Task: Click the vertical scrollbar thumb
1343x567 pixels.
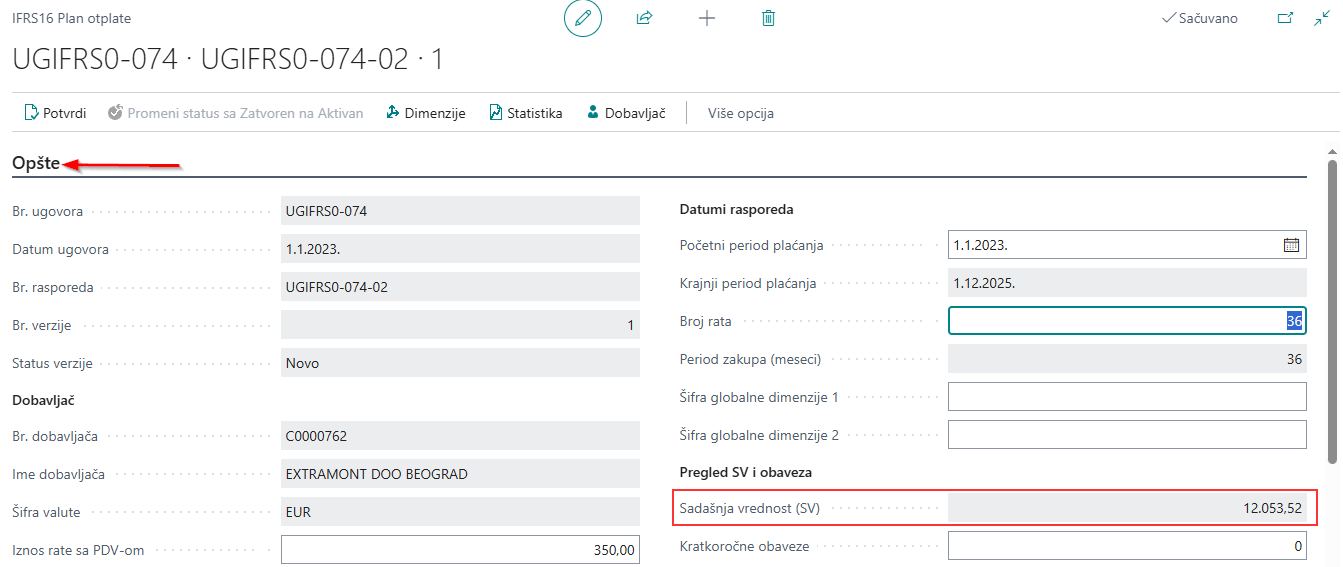Action: pos(1332,310)
